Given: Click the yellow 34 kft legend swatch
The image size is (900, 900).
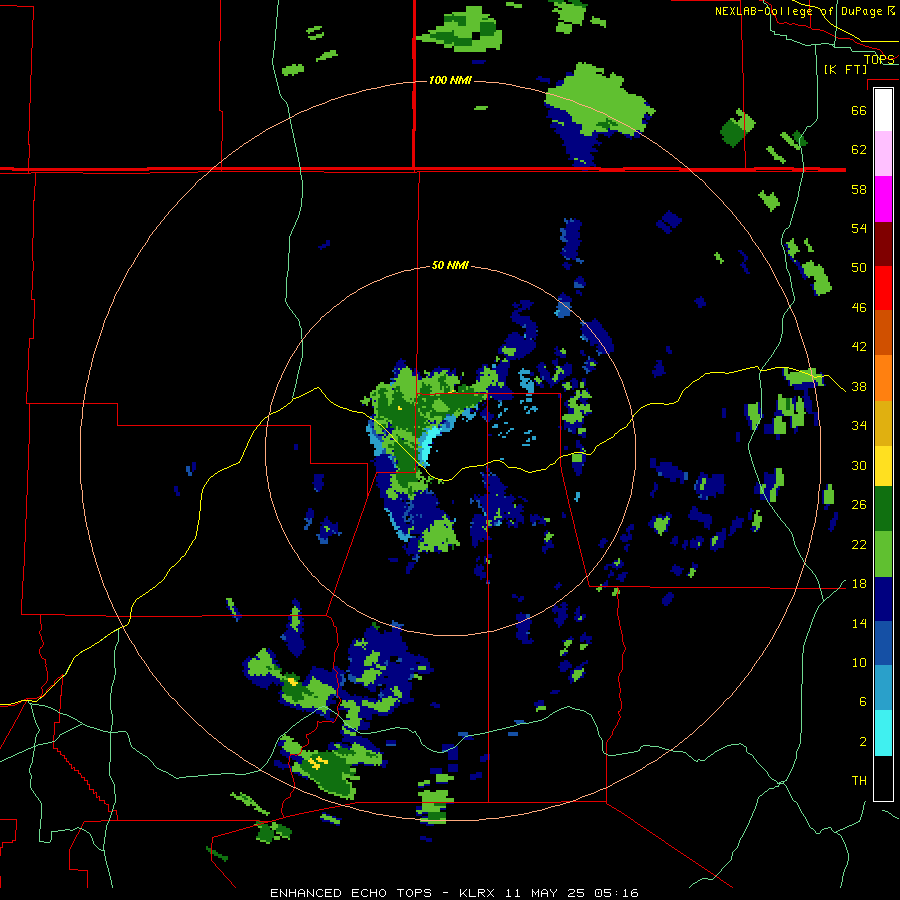Looking at the screenshot, I should tap(883, 466).
